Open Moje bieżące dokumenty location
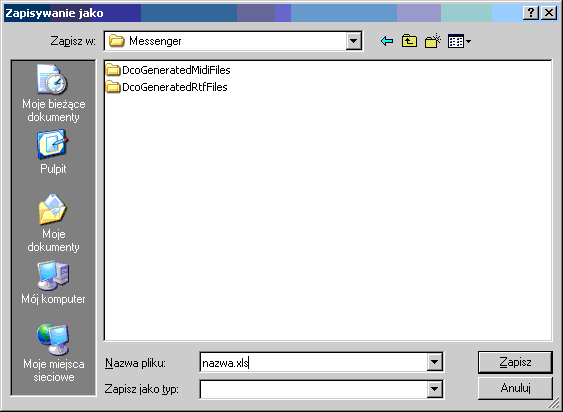Image resolution: width=563 pixels, height=412 pixels. (x=53, y=93)
